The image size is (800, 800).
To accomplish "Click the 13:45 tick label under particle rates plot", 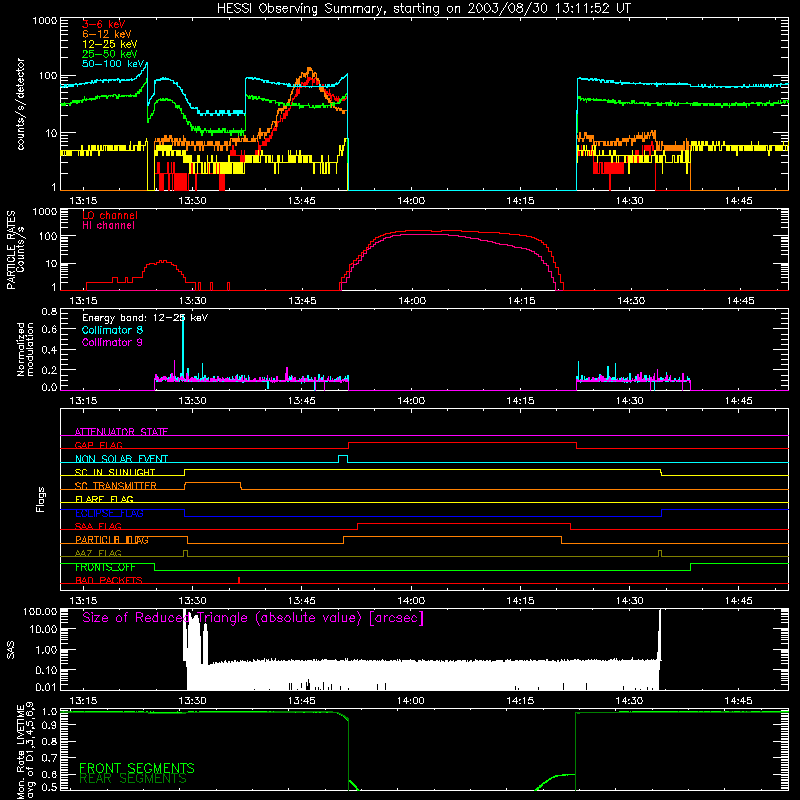I will [x=302, y=301].
